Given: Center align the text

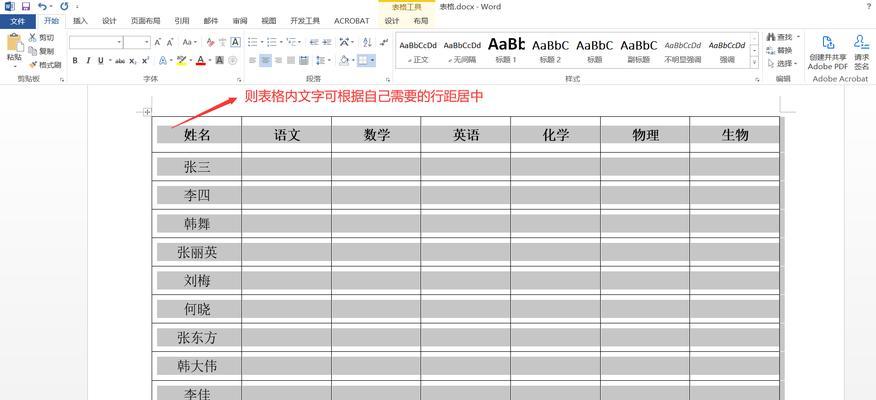Looking at the screenshot, I should [265, 60].
